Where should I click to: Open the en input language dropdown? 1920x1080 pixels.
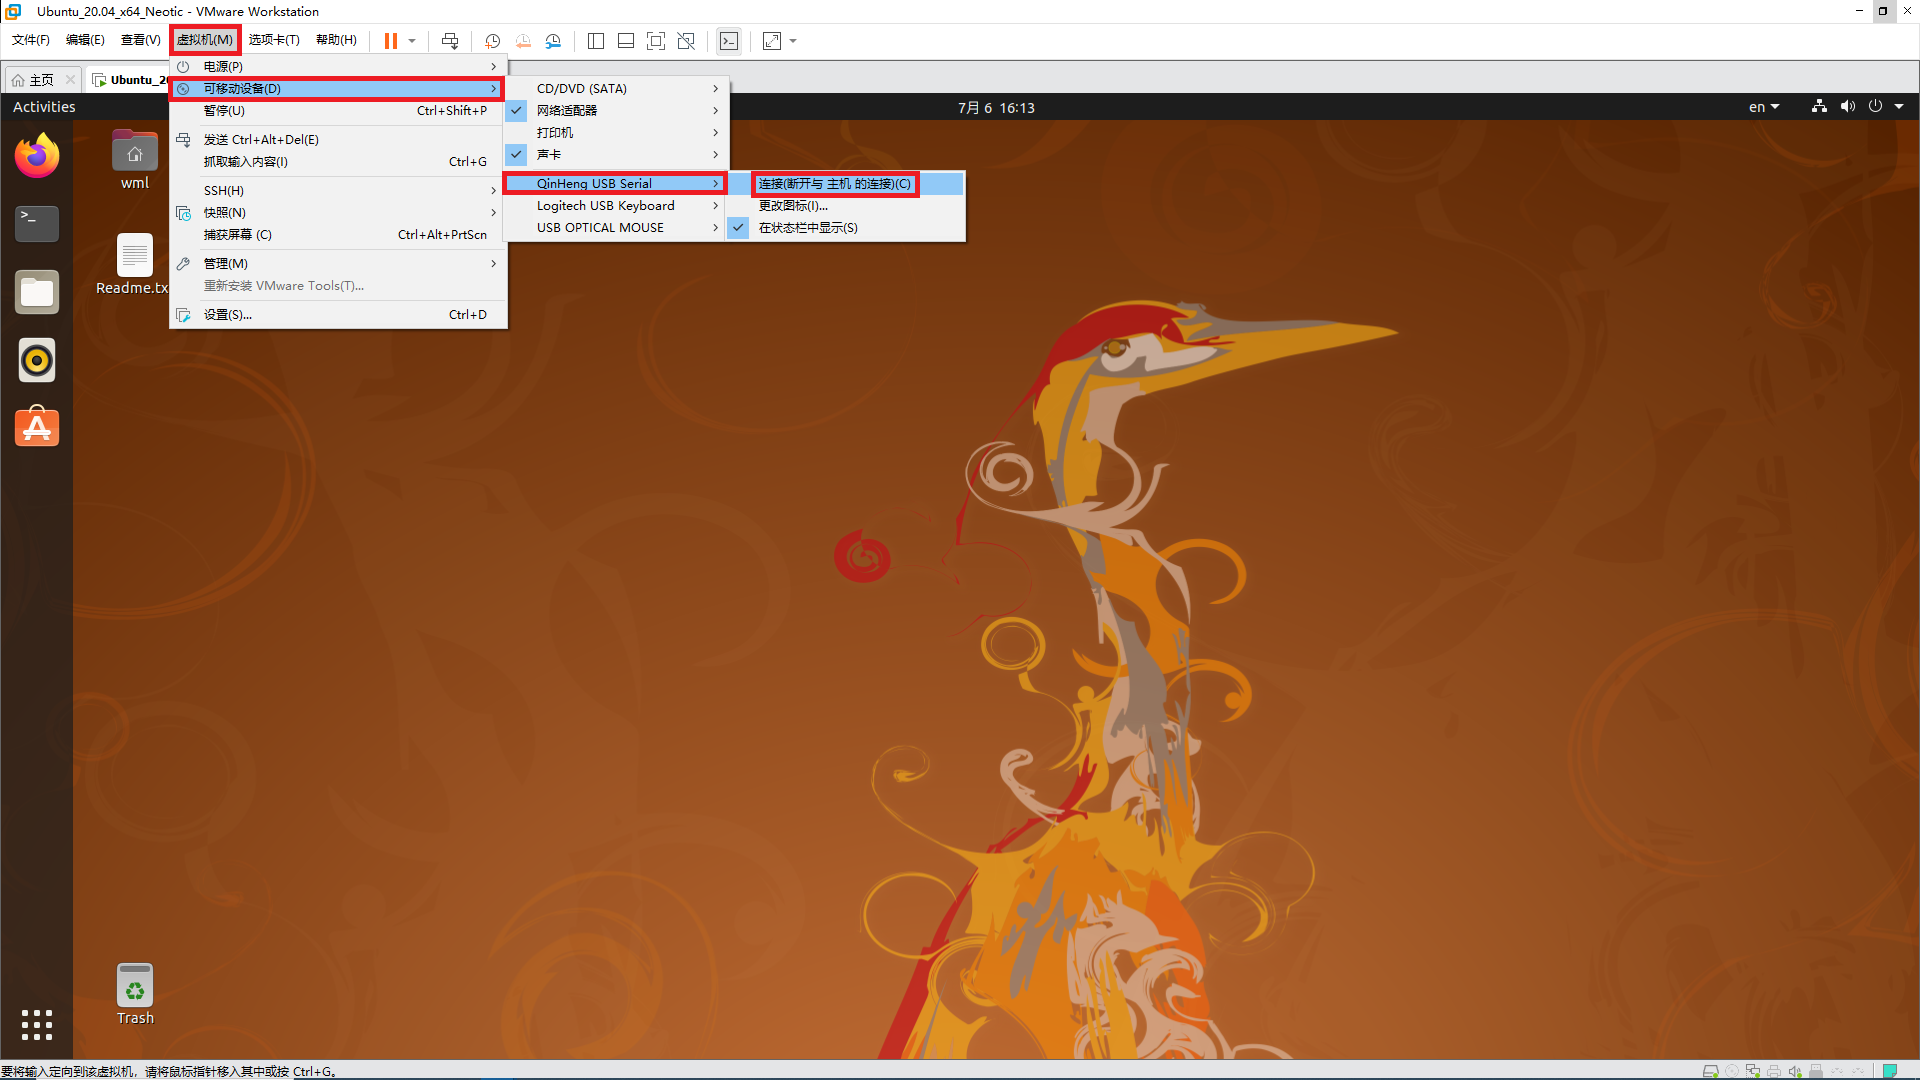pos(1764,107)
